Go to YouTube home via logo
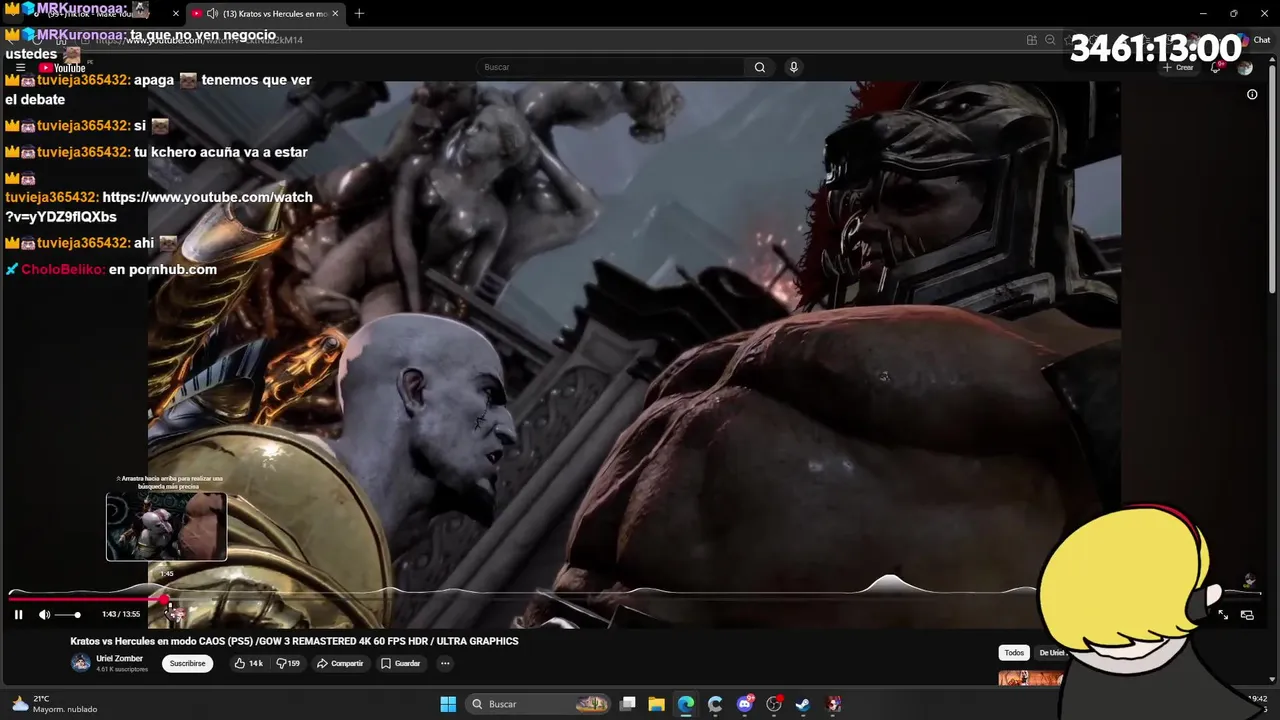The height and width of the screenshot is (720, 1280). (x=62, y=68)
